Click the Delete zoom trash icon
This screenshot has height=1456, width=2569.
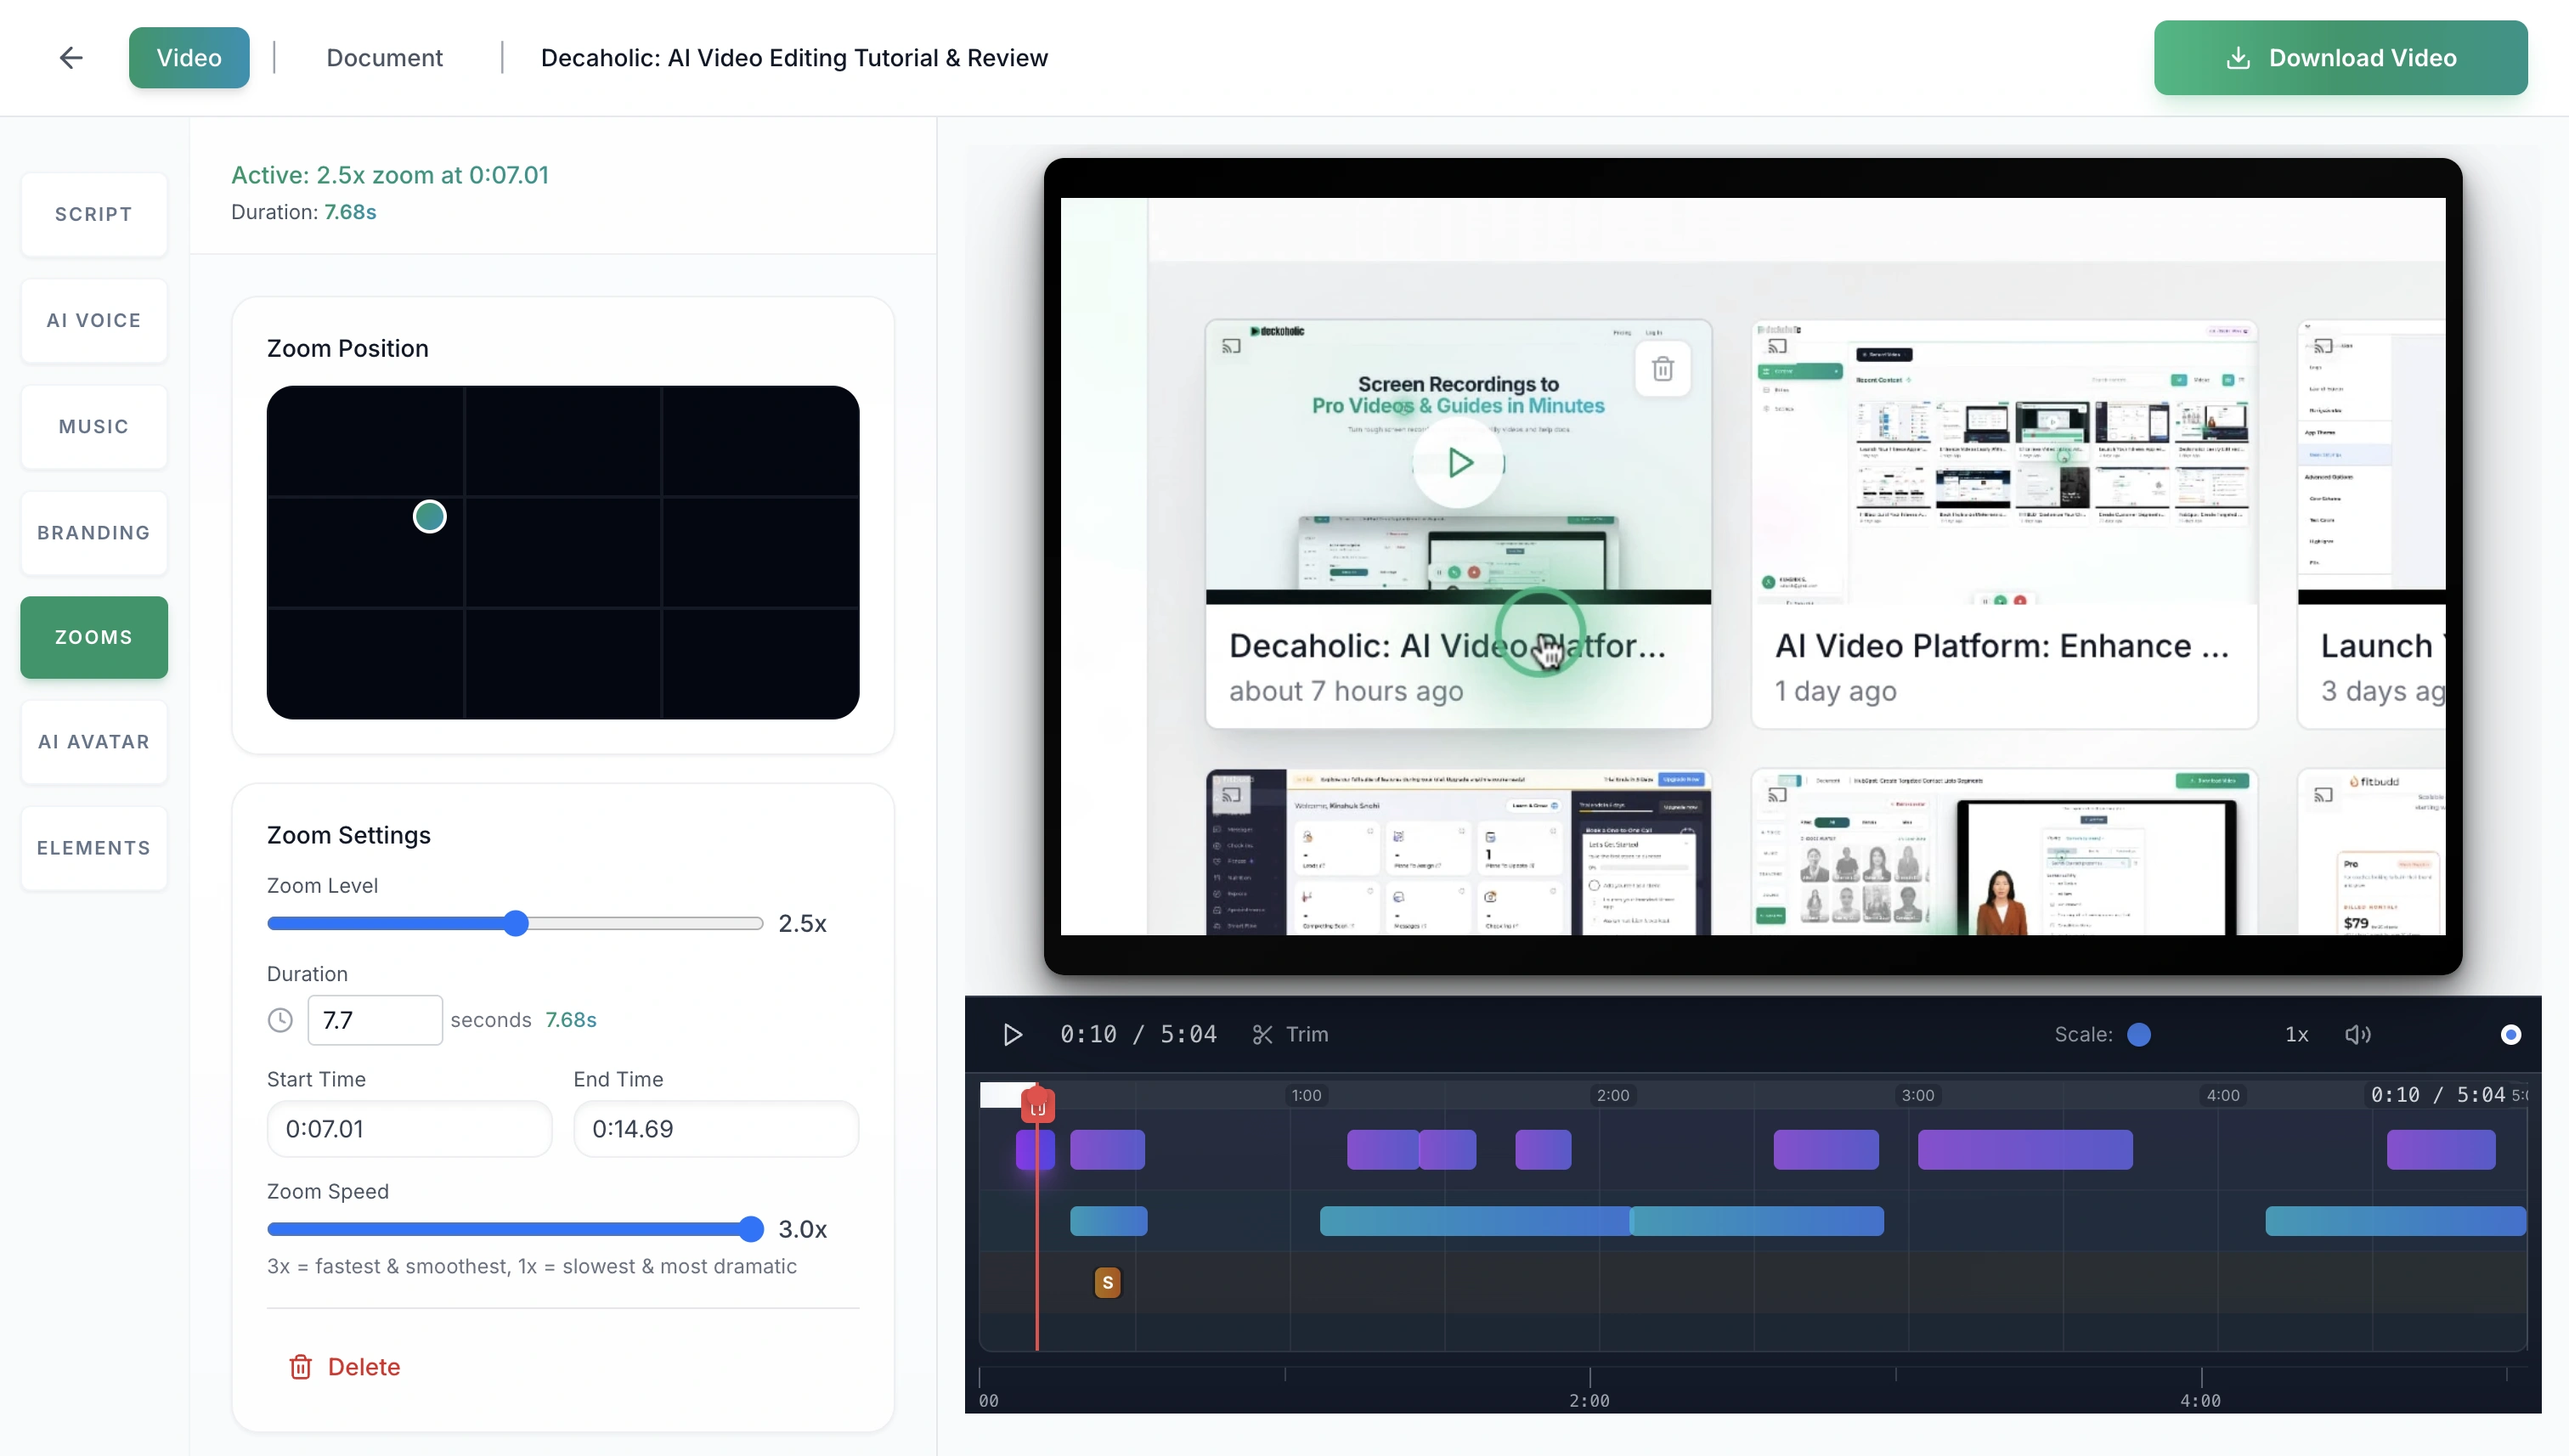pyautogui.click(x=301, y=1367)
